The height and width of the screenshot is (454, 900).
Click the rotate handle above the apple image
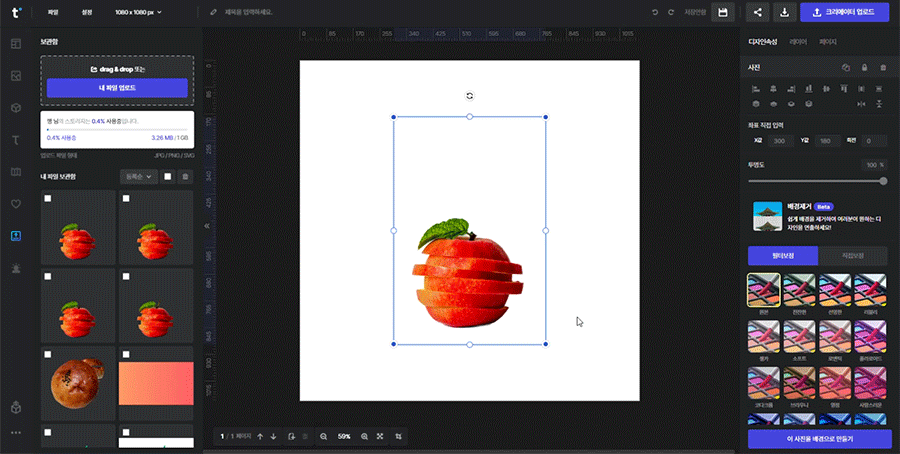[469, 96]
